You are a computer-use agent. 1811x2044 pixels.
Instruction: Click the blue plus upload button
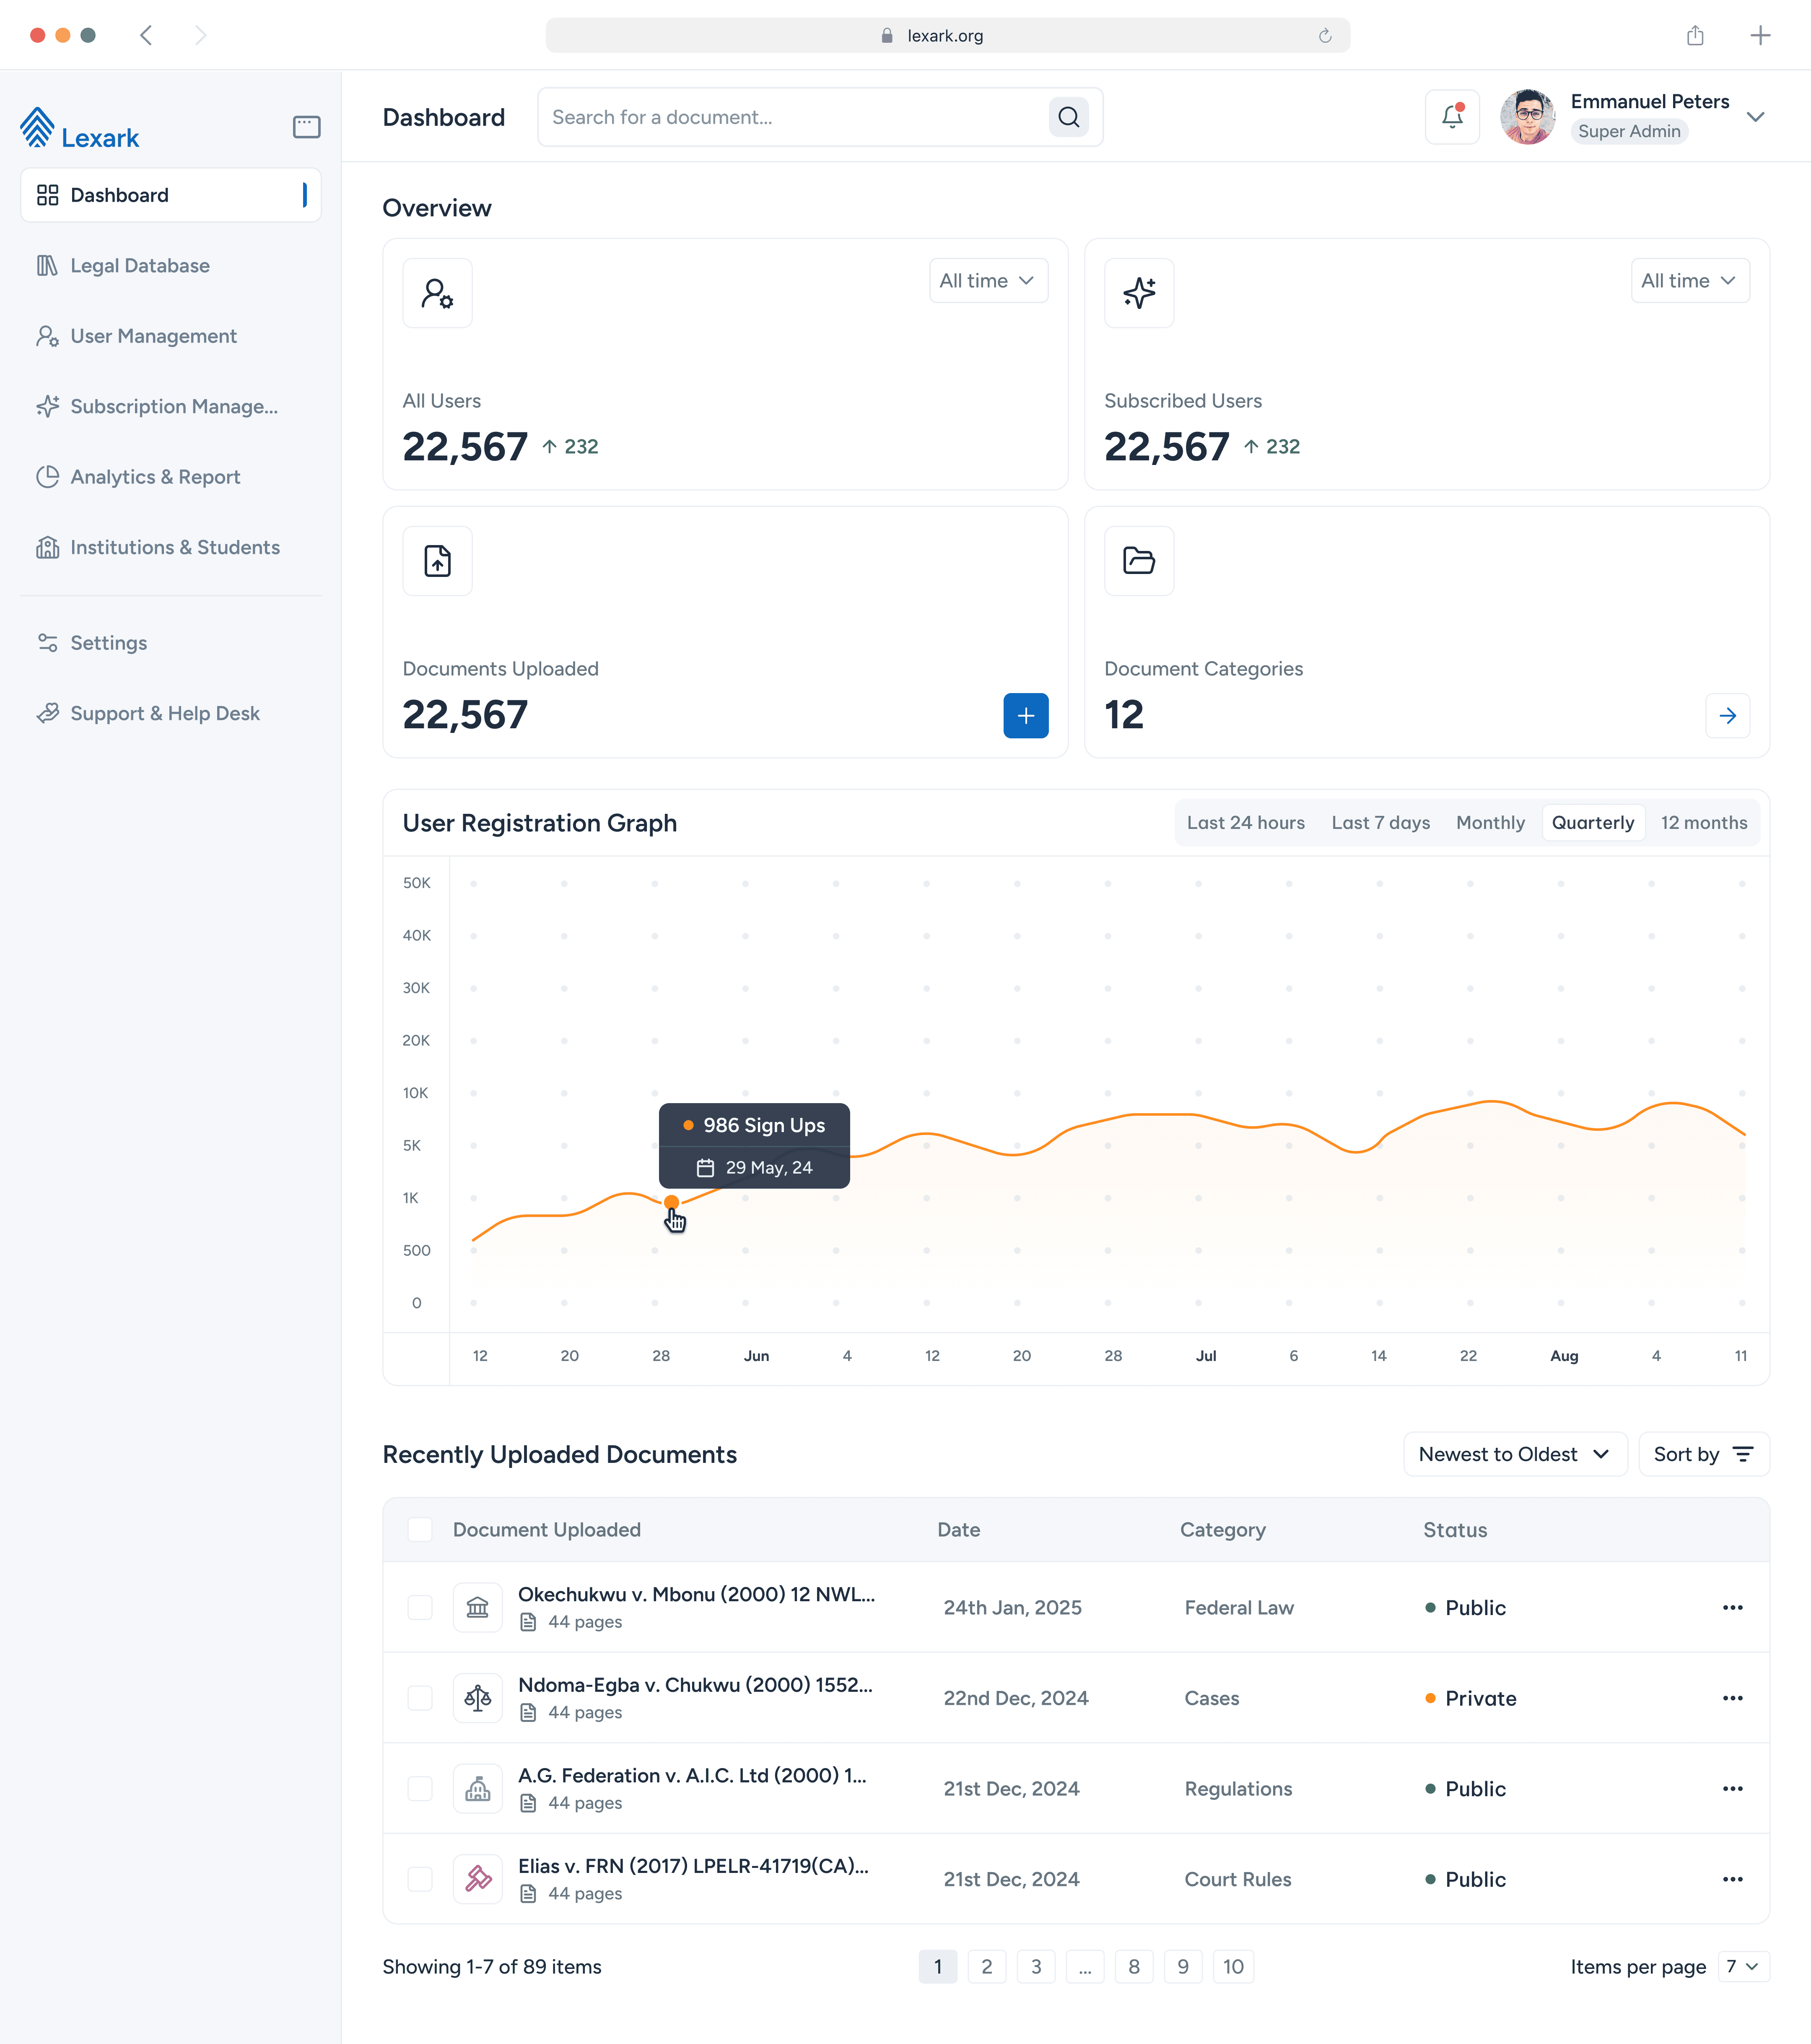[1025, 716]
